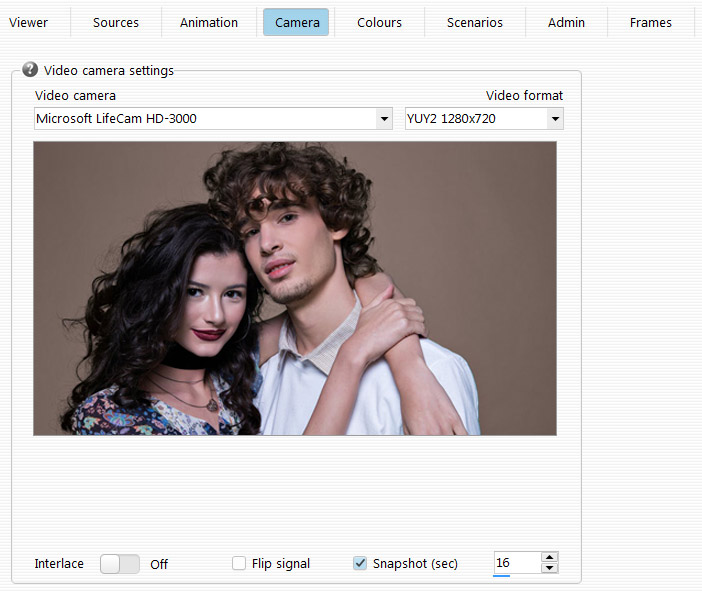Open the Sources tab

click(x=116, y=22)
